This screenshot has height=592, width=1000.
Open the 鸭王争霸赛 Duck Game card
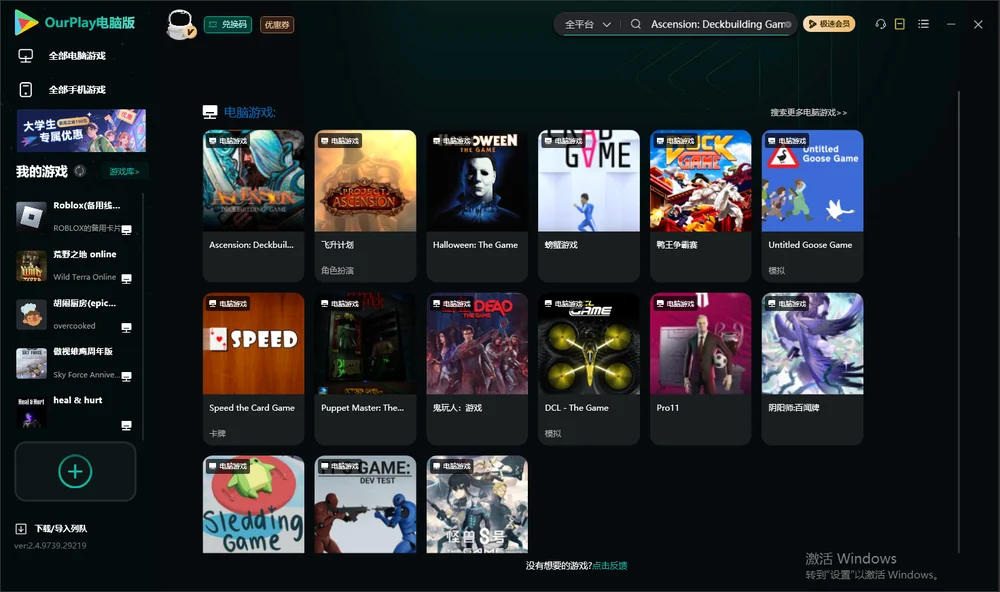[x=701, y=205]
